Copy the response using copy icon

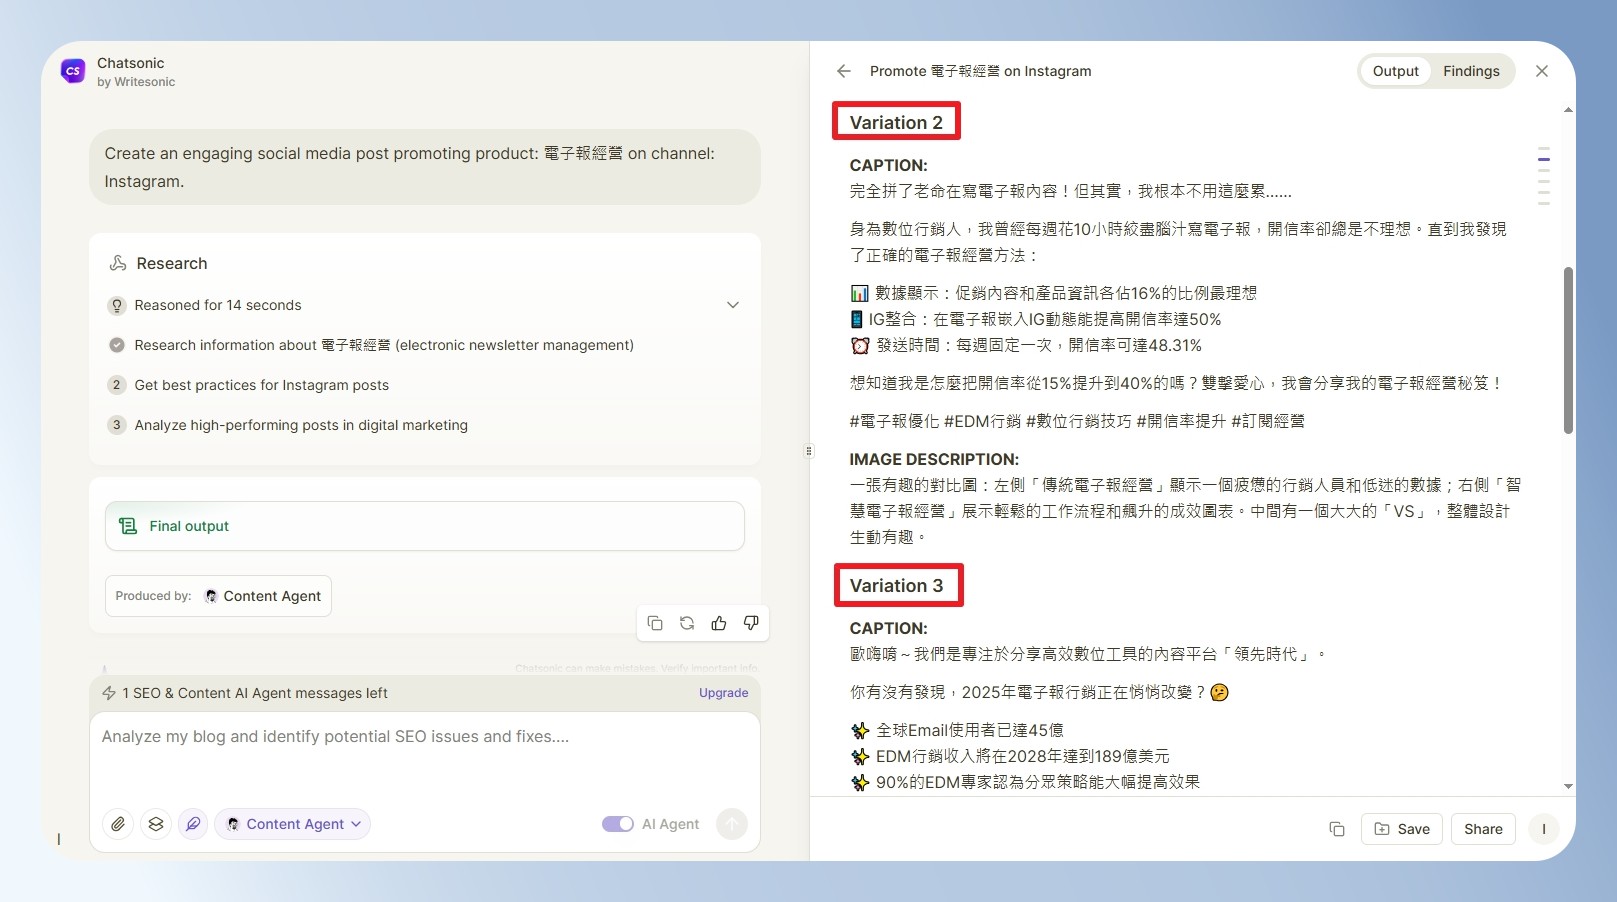click(x=655, y=623)
